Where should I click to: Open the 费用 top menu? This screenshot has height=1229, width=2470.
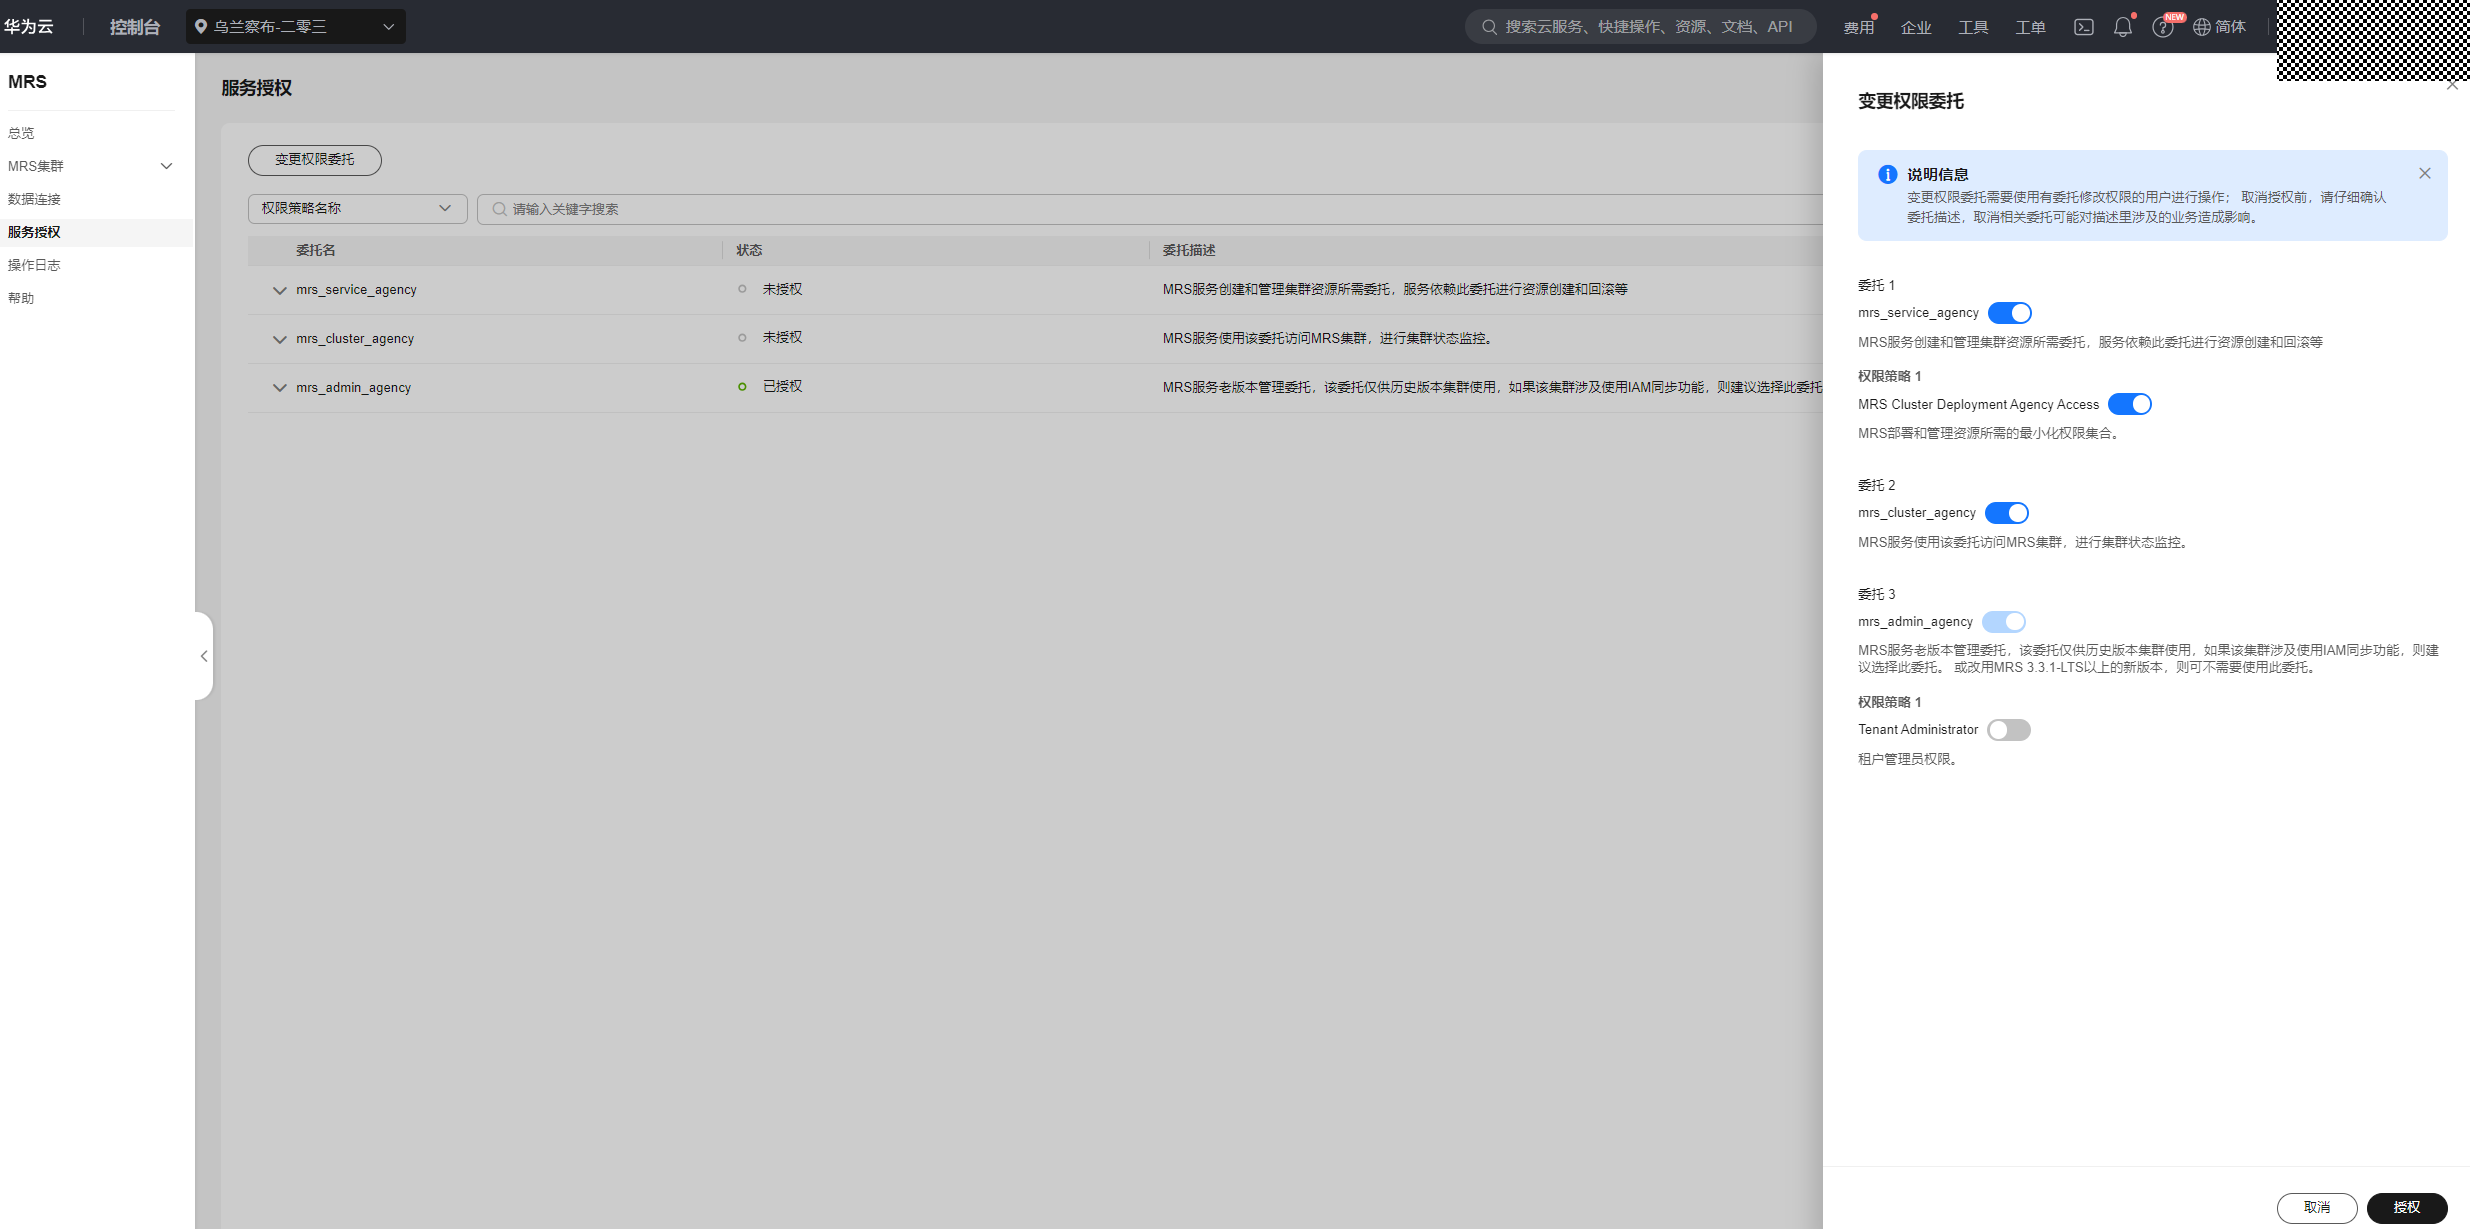[1858, 28]
